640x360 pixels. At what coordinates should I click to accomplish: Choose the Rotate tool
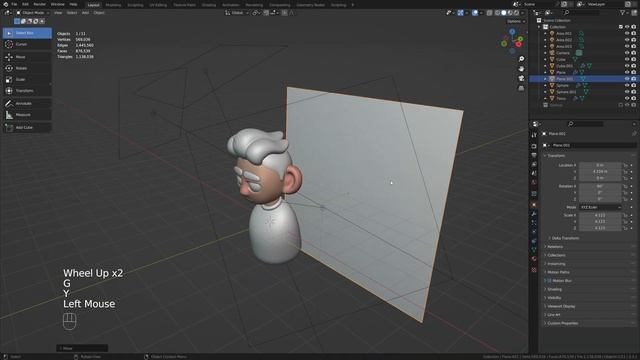(27, 68)
